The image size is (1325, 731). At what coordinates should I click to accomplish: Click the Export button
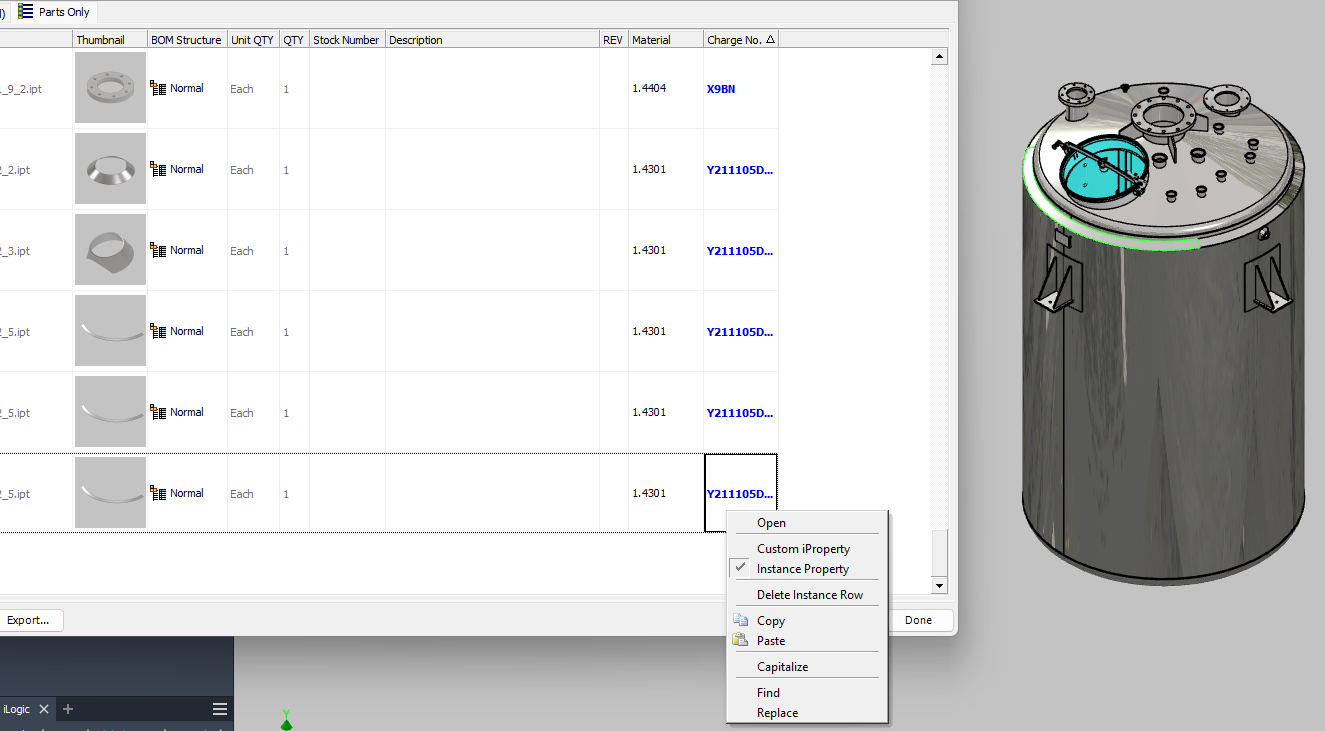pos(30,620)
